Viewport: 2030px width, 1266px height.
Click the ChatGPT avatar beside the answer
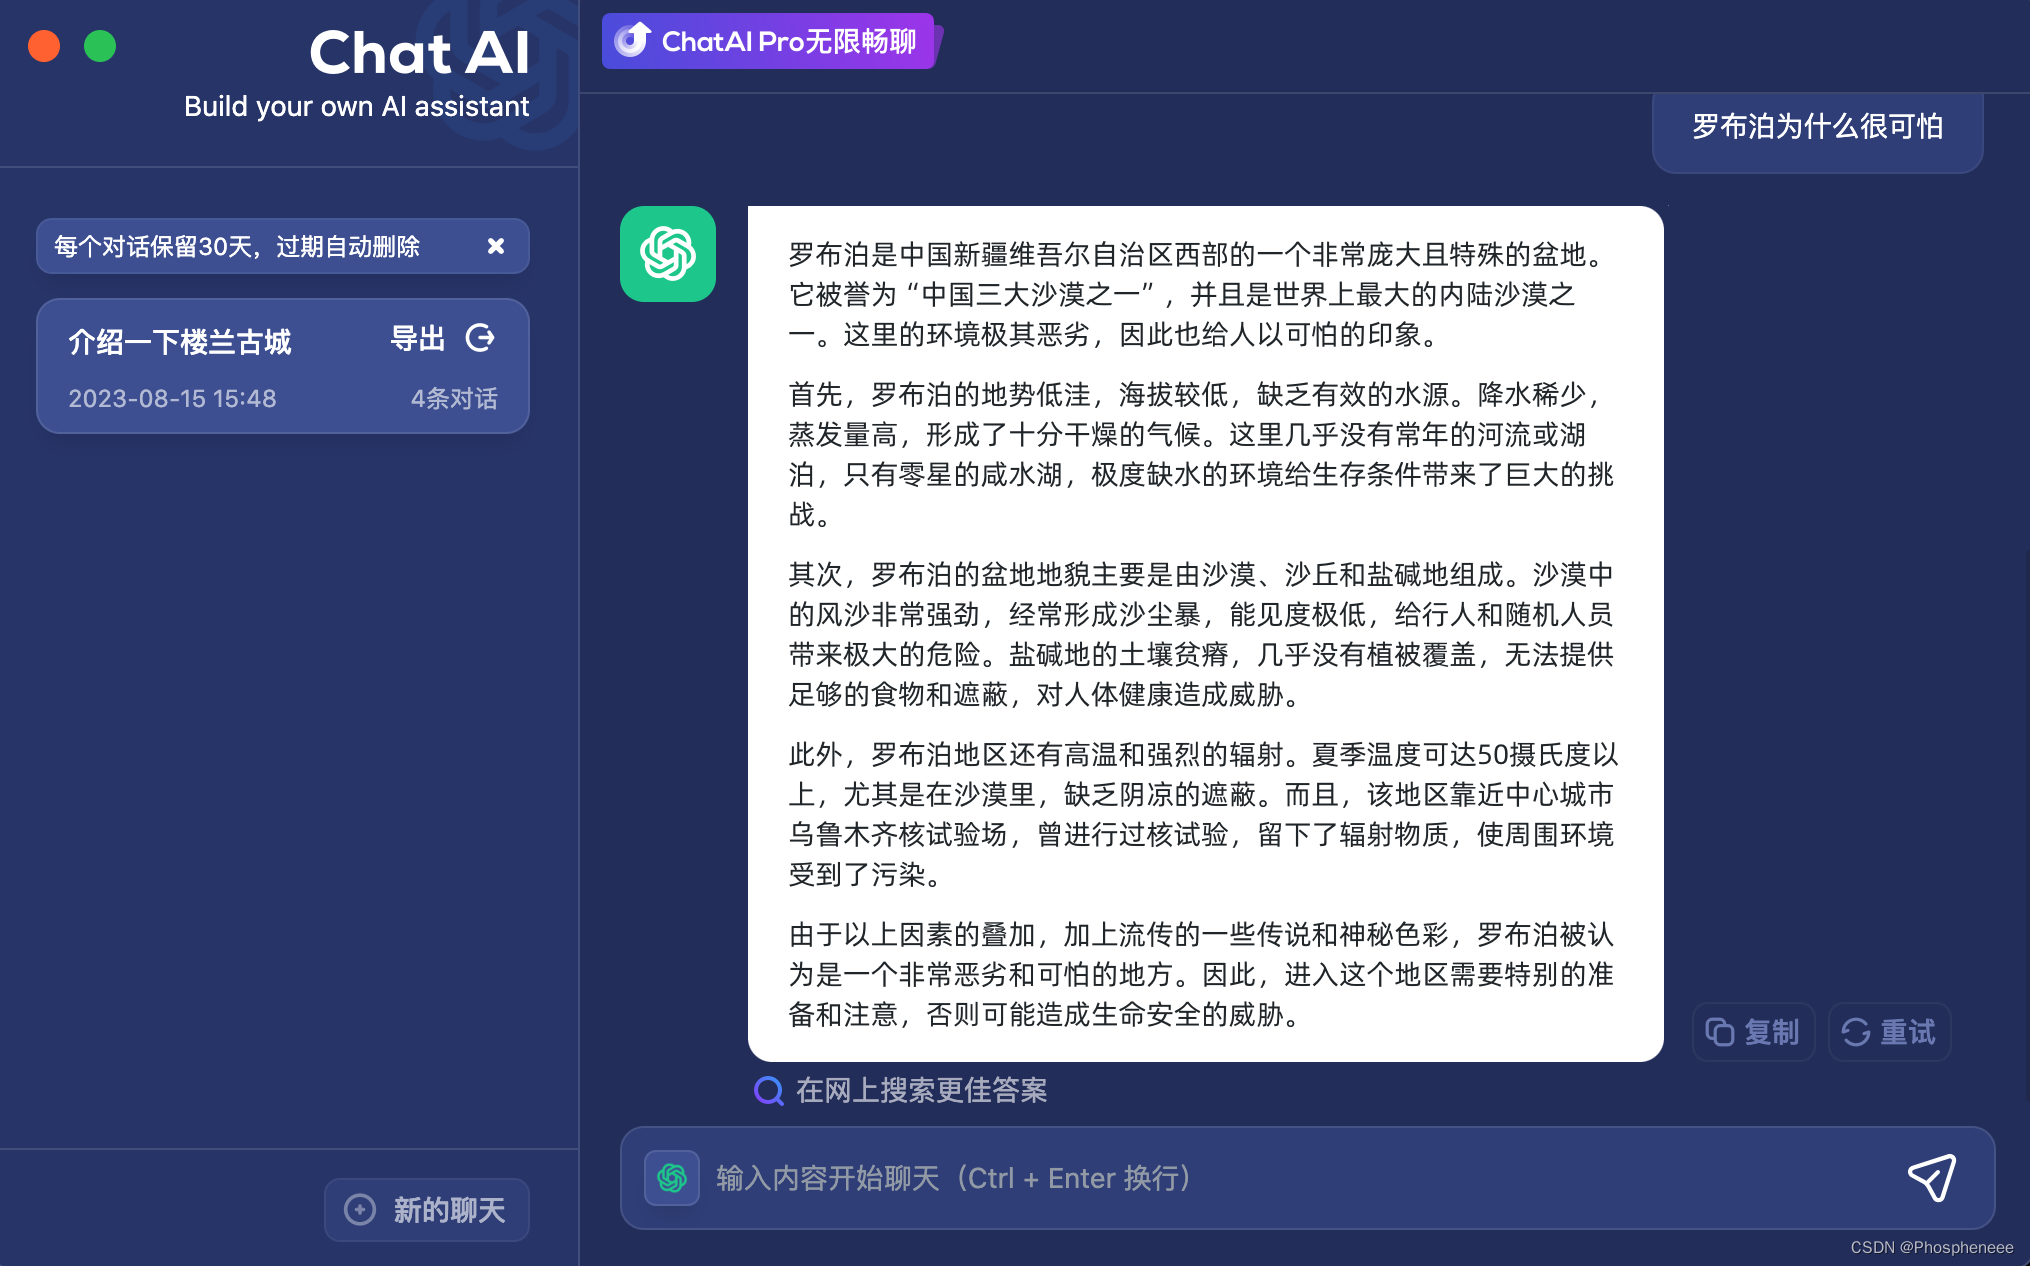pos(668,254)
